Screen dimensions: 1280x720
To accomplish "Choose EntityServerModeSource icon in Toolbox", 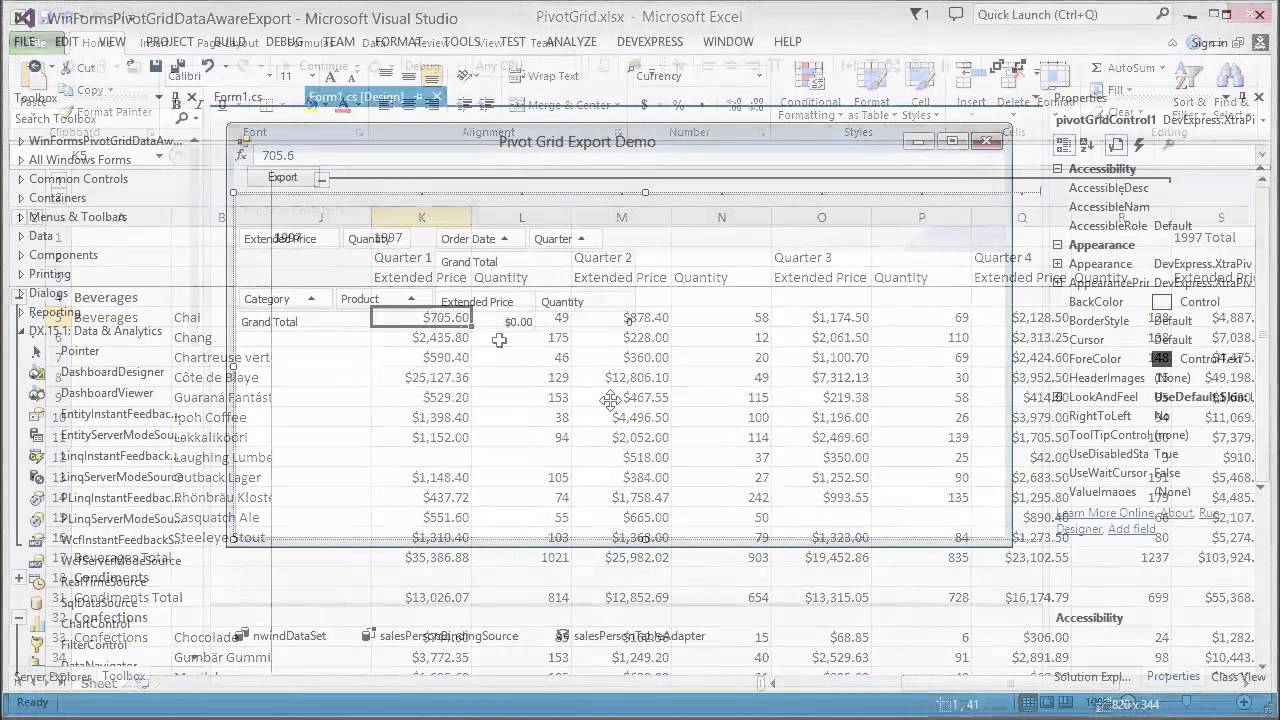I will point(37,436).
